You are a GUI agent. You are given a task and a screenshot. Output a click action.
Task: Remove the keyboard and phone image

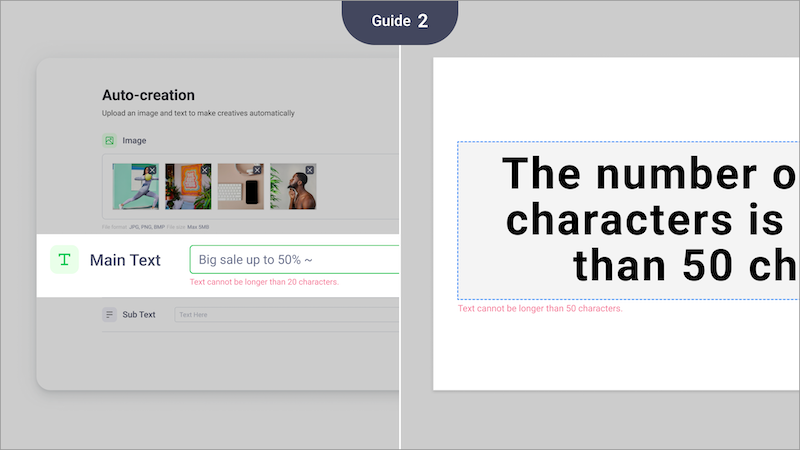coord(257,171)
